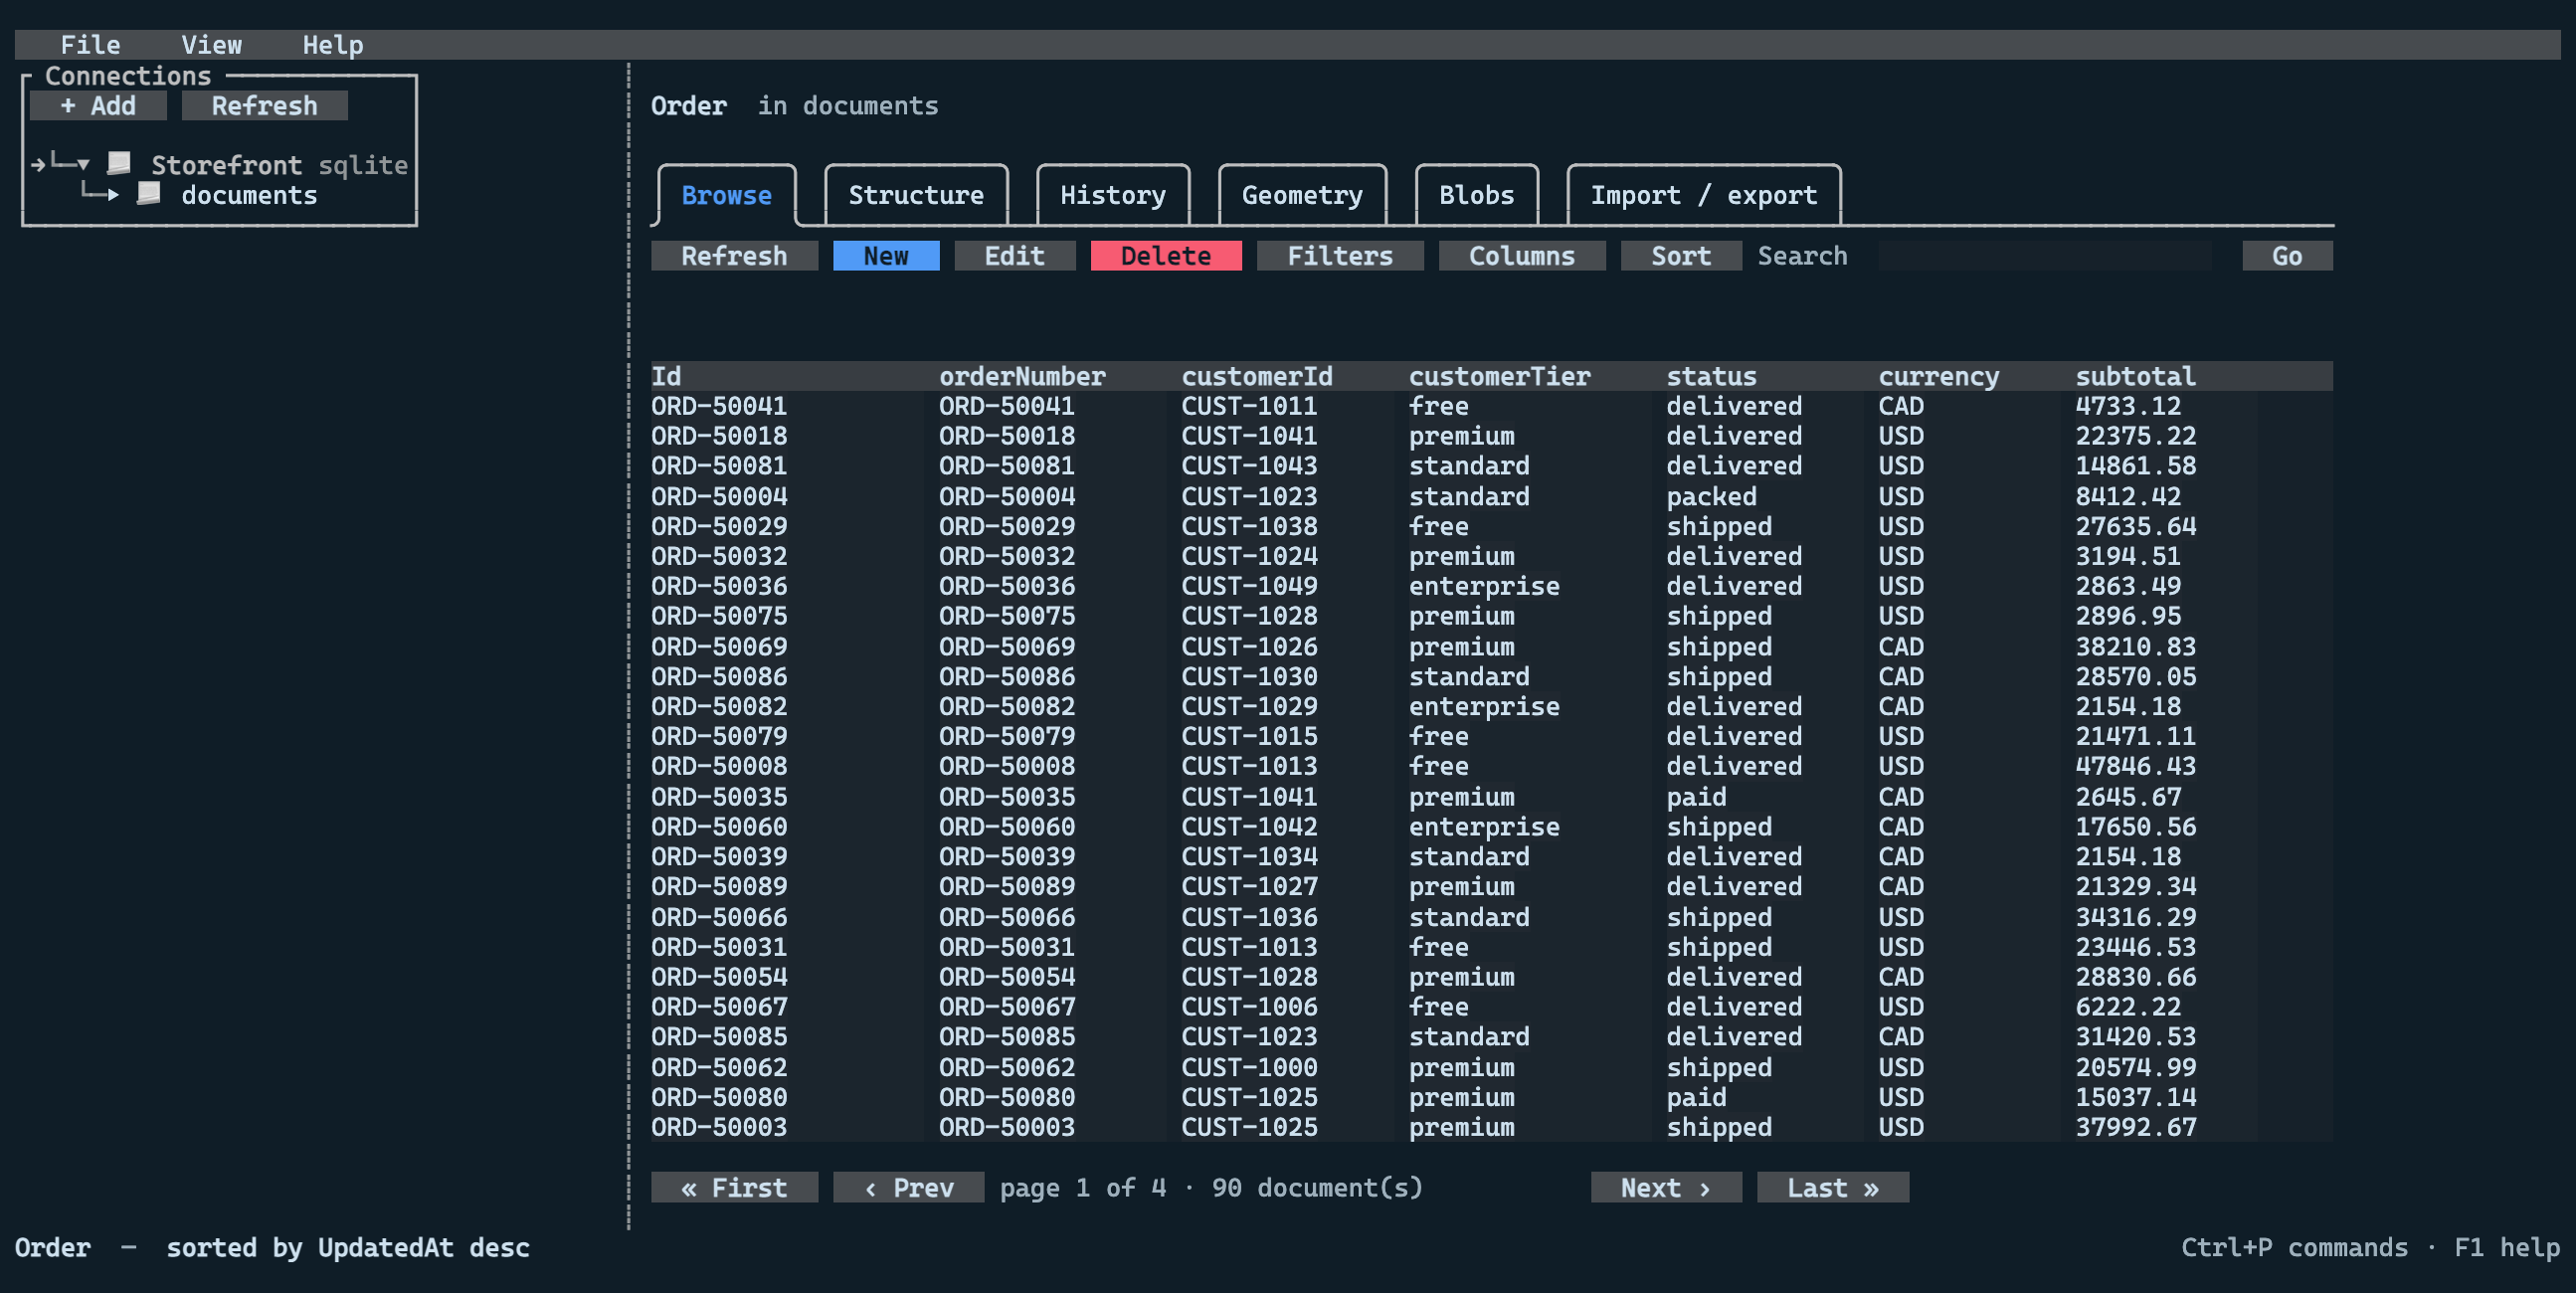Click the Storefront database icon
This screenshot has height=1293, width=2576.
coord(119,163)
